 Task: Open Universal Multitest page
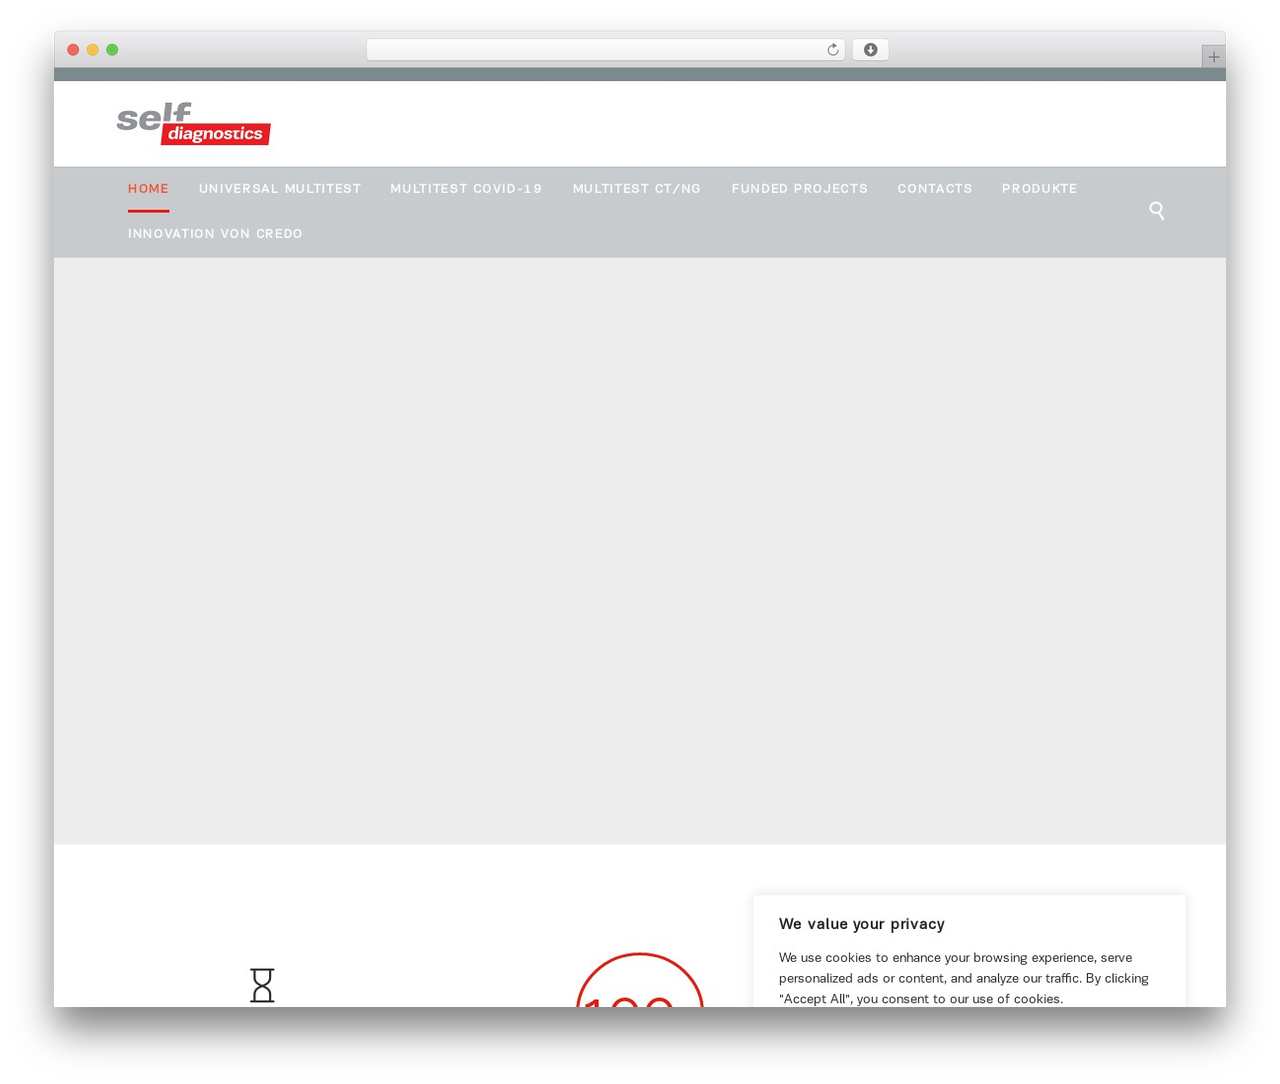tap(280, 188)
